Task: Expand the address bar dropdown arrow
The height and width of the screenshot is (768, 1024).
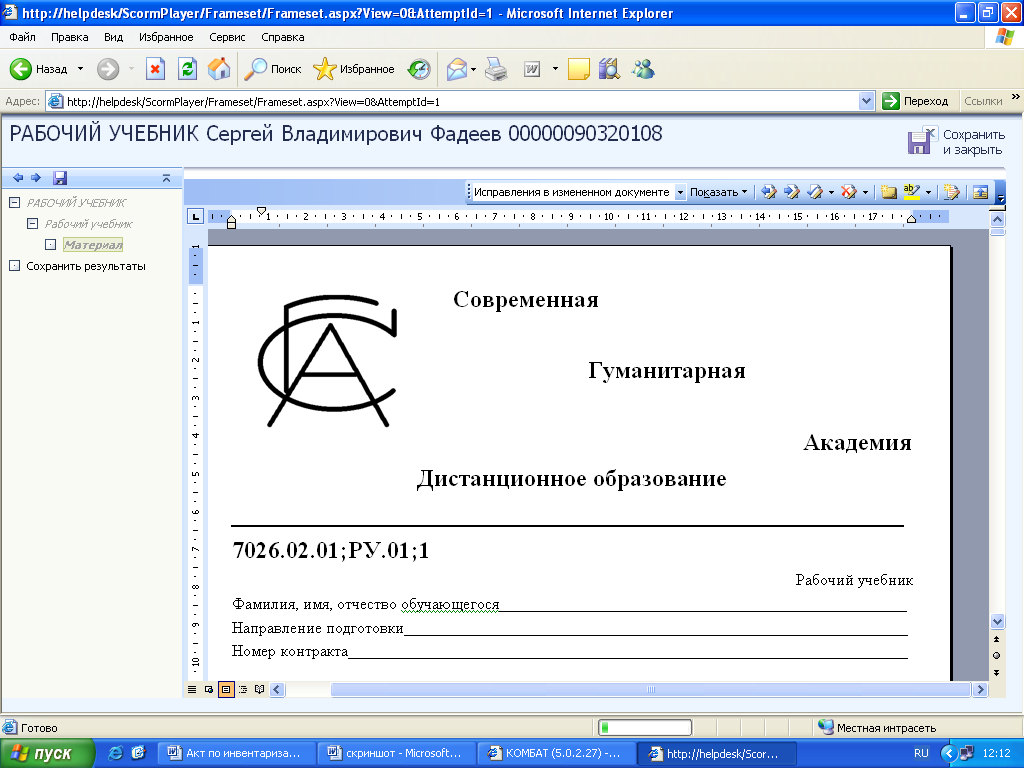Action: tap(867, 101)
